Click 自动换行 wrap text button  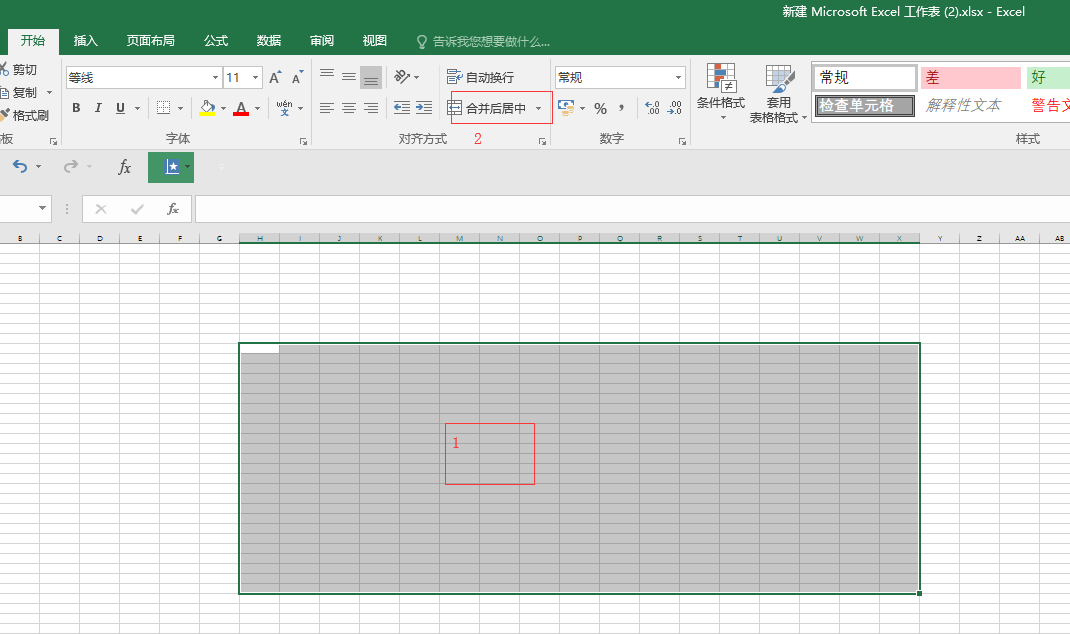(x=480, y=77)
